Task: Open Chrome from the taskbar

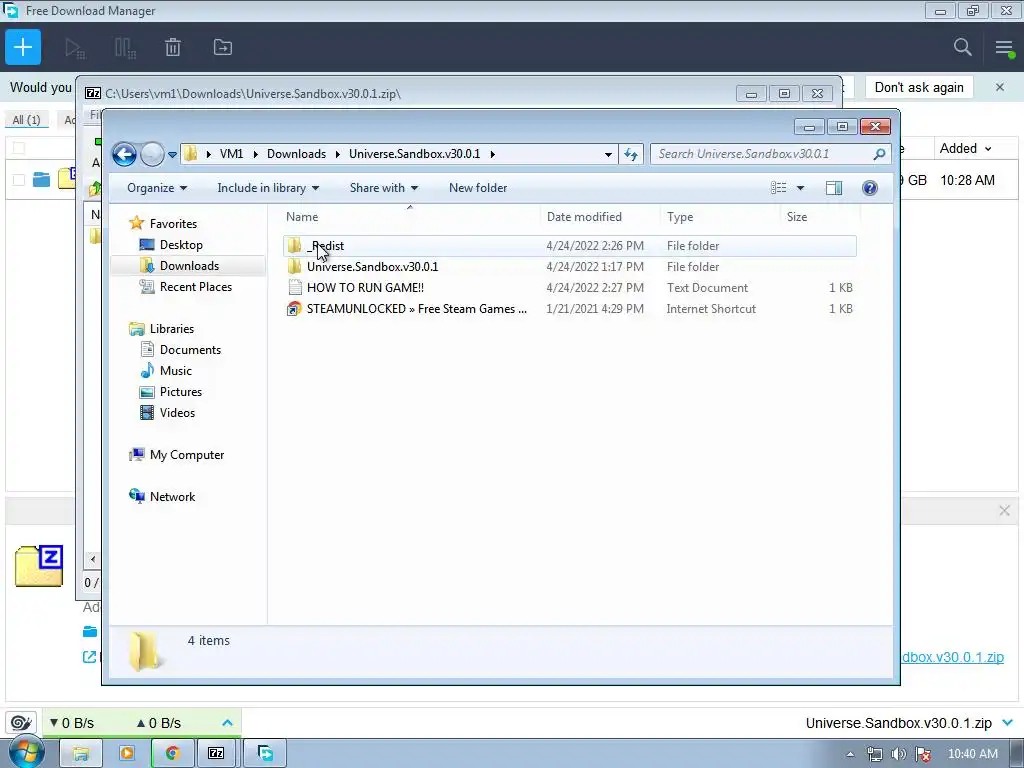Action: point(172,754)
